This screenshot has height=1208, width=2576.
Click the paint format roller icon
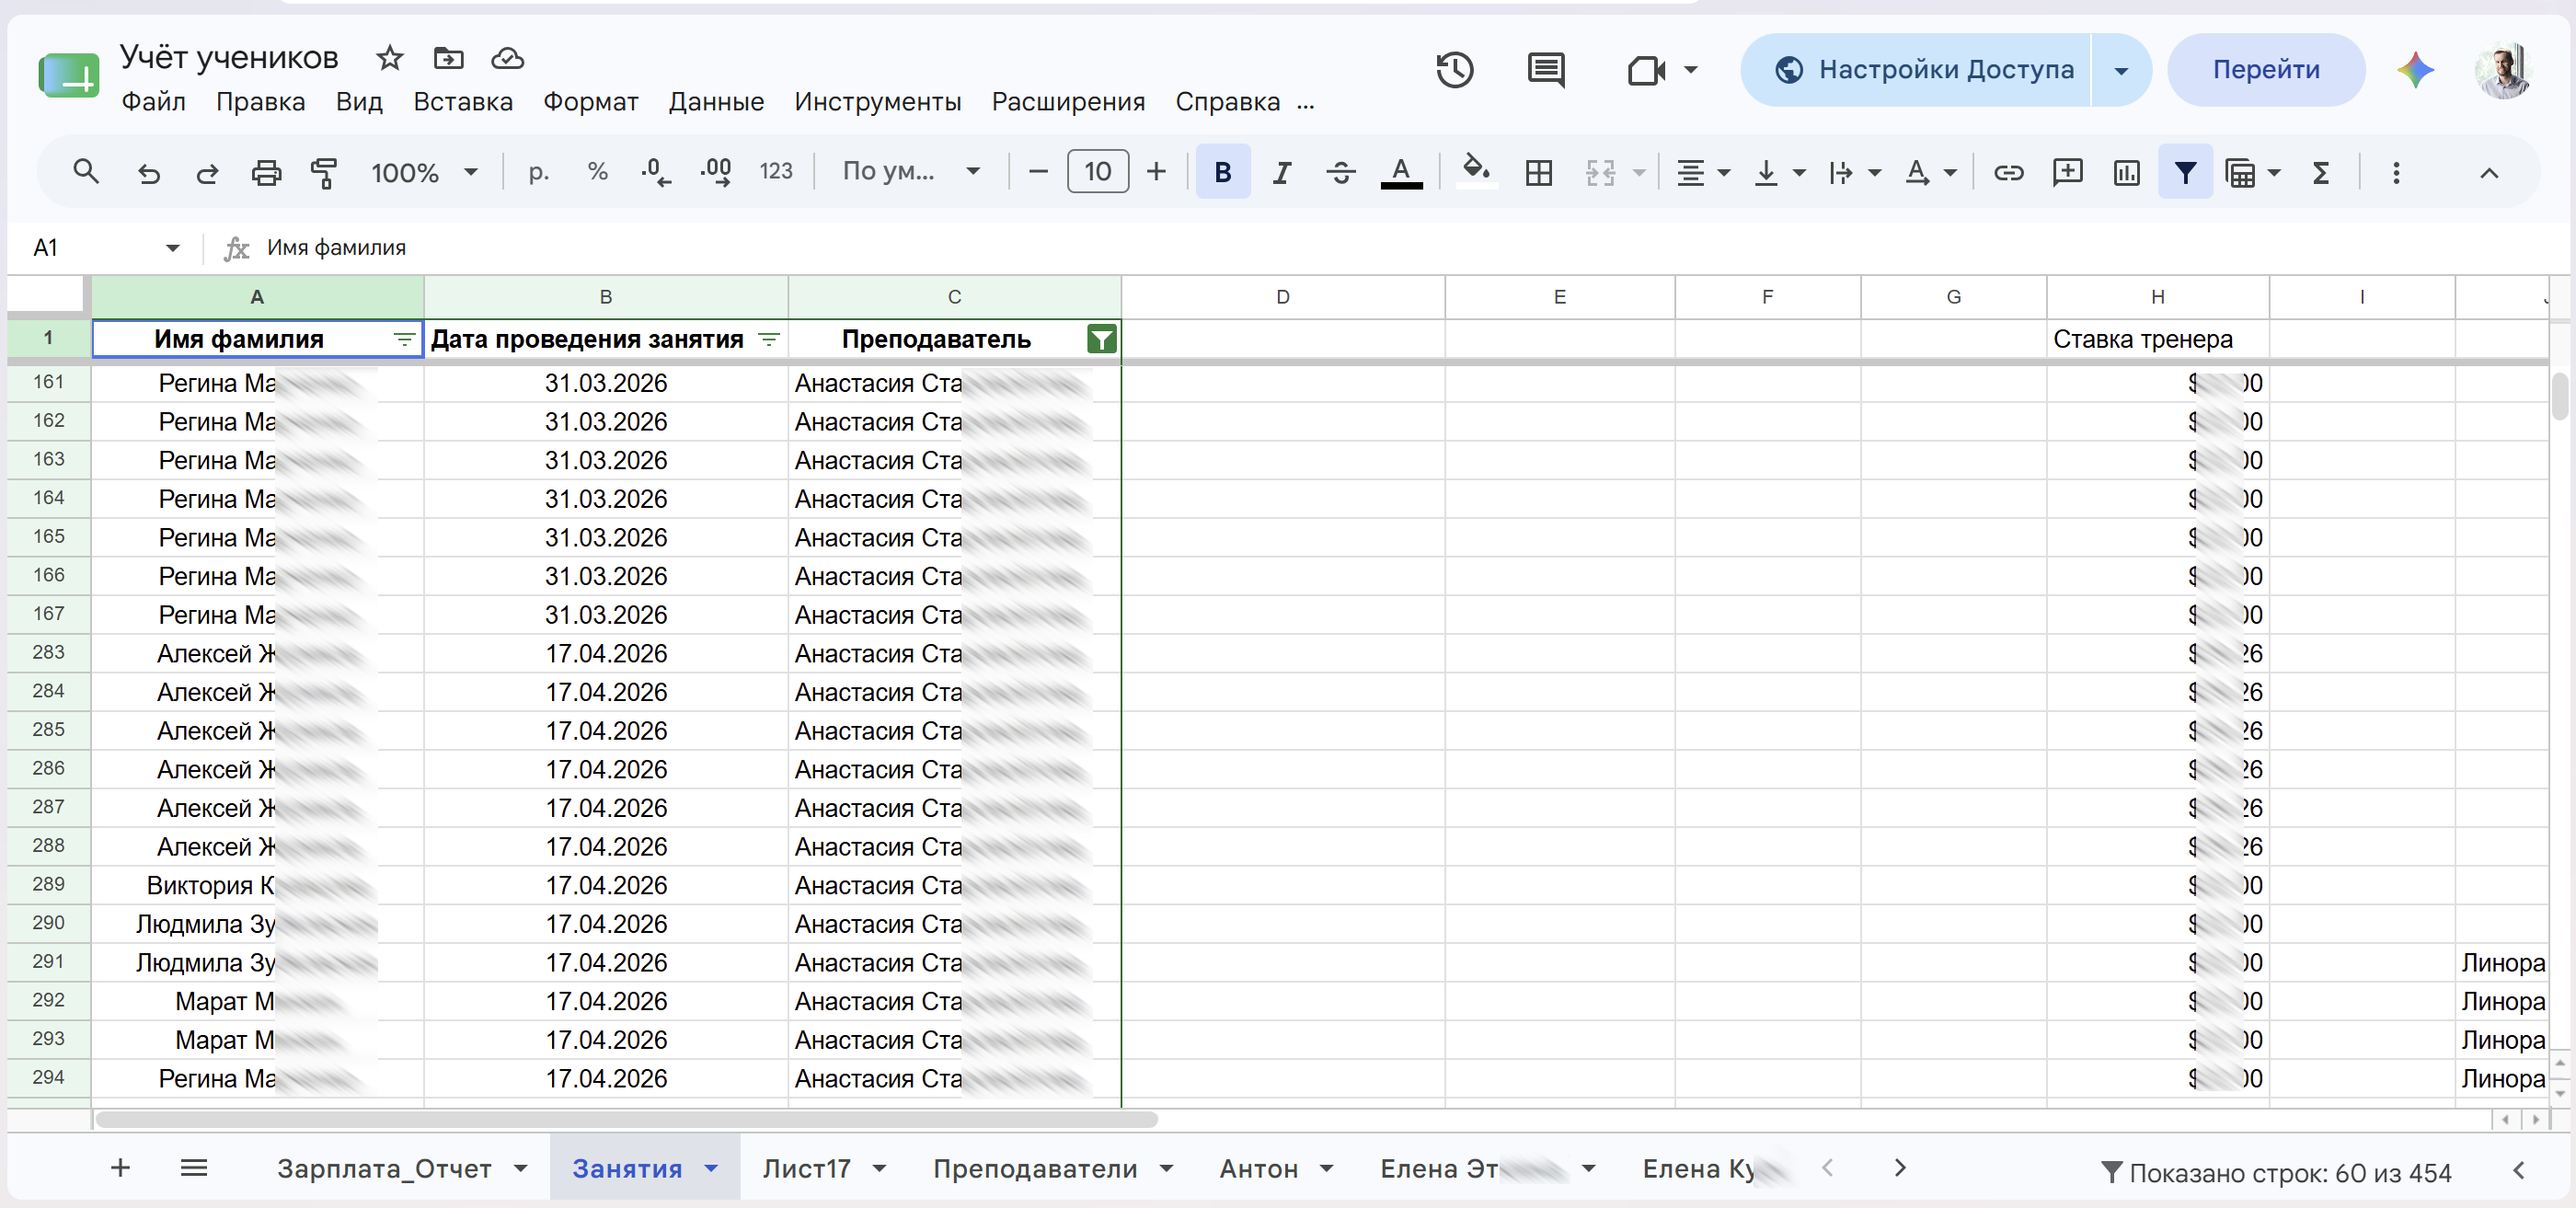pyautogui.click(x=324, y=172)
